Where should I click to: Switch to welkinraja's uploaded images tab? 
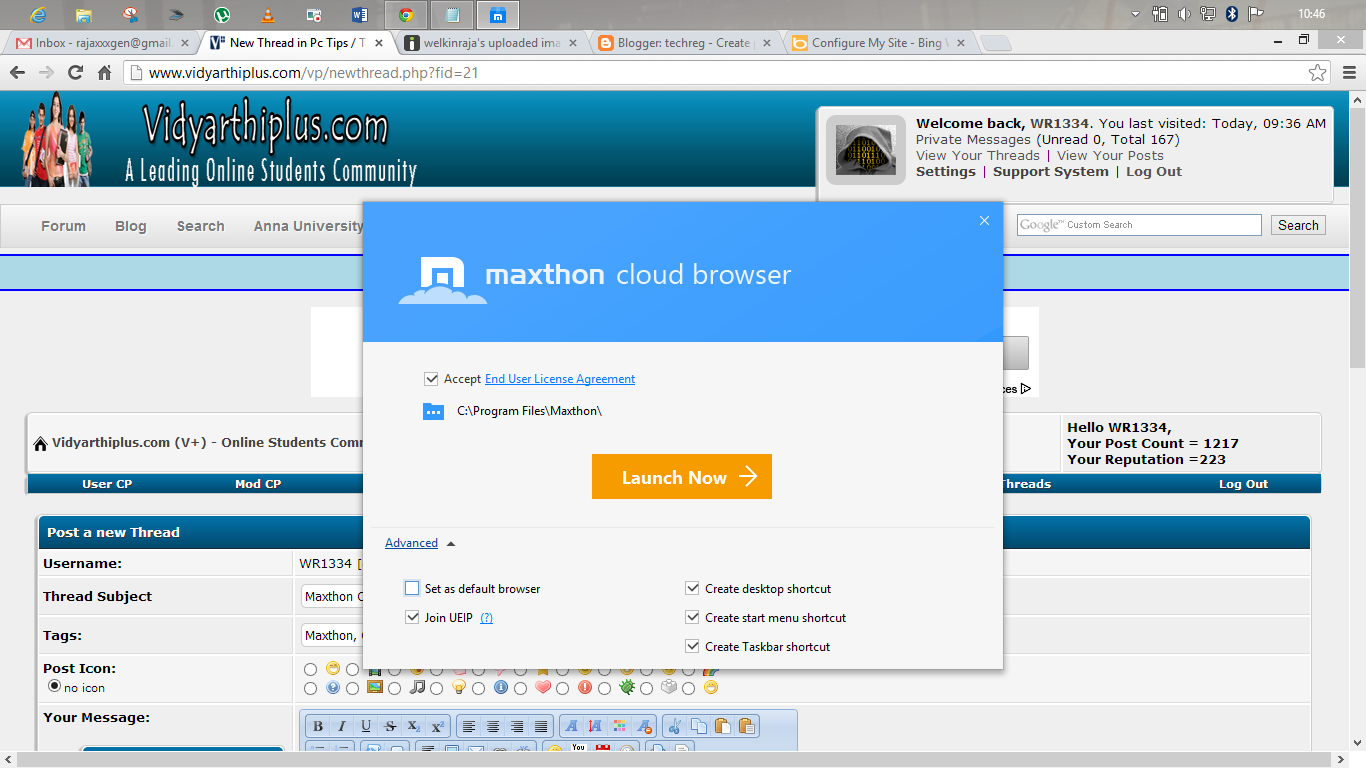(x=491, y=43)
